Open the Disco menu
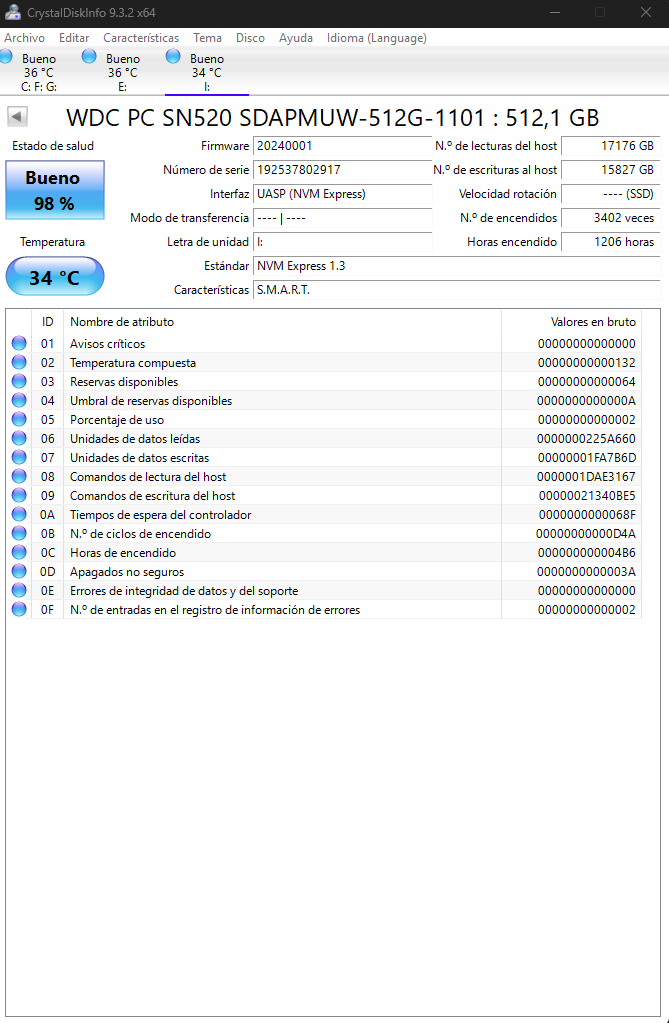Image resolution: width=669 pixels, height=1023 pixels. [250, 38]
